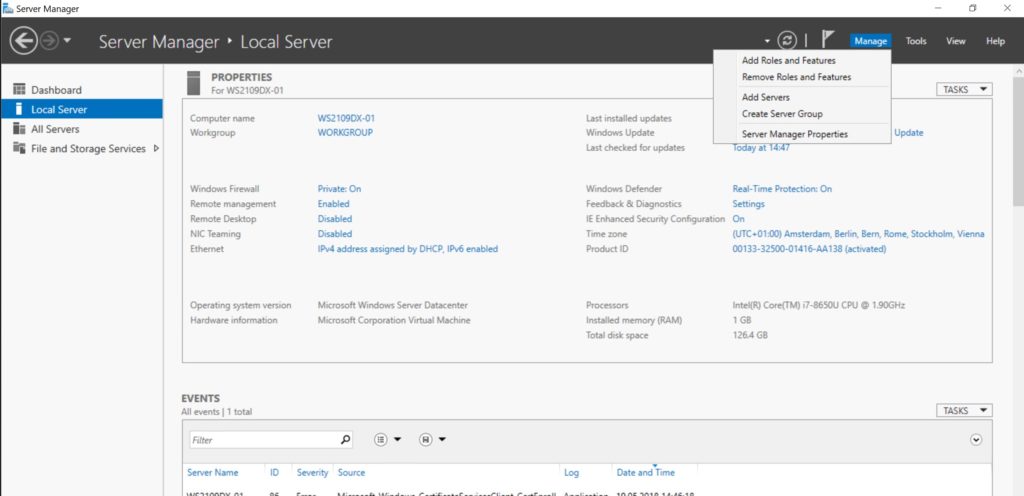Click Windows Firewall Private: On
Image resolution: width=1024 pixels, height=496 pixels.
click(x=339, y=189)
